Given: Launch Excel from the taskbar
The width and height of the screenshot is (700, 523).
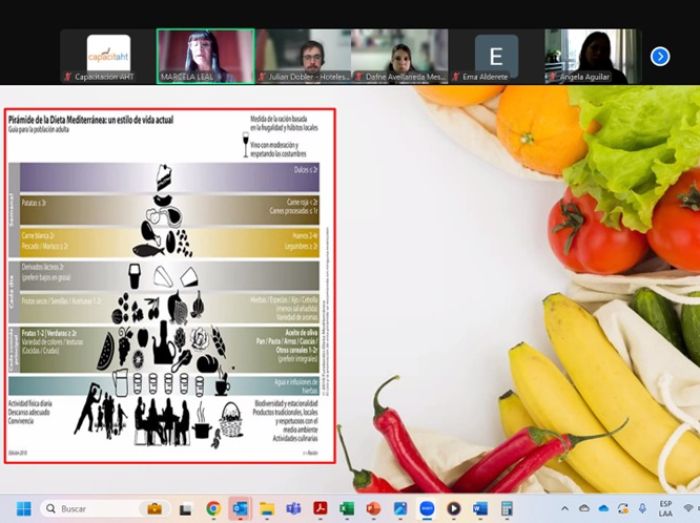Looking at the screenshot, I should (x=347, y=509).
